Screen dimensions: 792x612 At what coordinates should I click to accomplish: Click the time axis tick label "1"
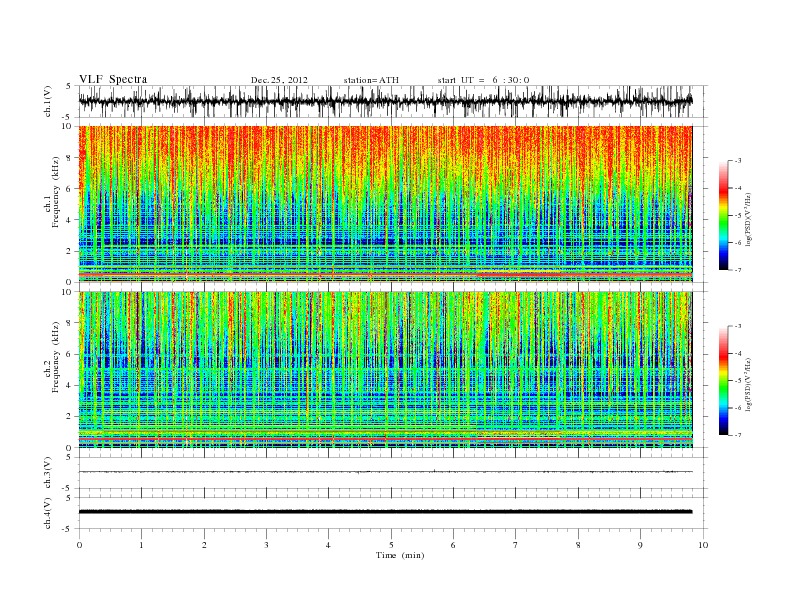[x=141, y=545]
